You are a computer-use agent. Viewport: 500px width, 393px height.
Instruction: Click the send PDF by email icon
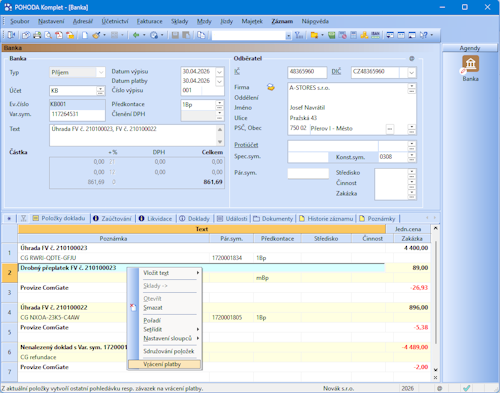70,35
